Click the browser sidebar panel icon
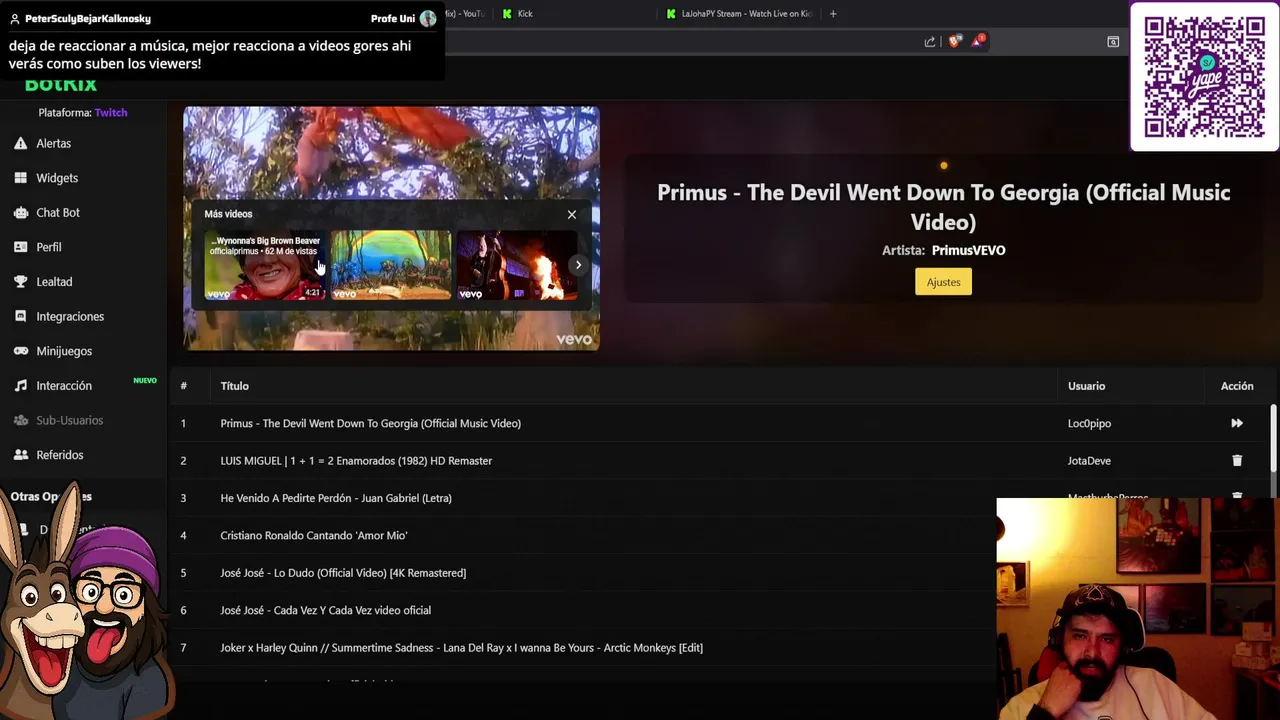Image resolution: width=1280 pixels, height=720 pixels. [x=1113, y=41]
